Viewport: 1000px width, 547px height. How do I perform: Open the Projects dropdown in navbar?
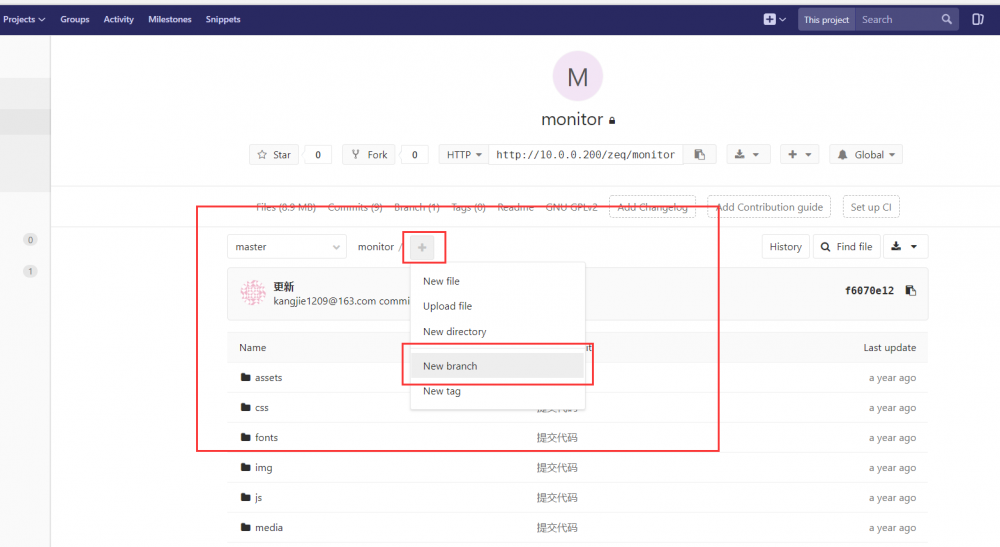click(x=24, y=19)
